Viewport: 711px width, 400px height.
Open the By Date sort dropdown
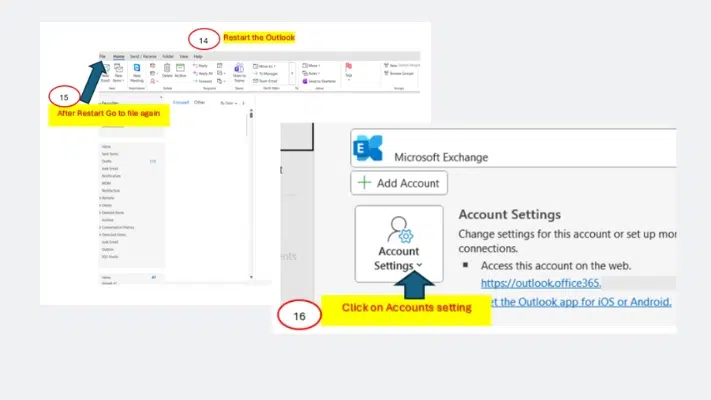[x=229, y=103]
